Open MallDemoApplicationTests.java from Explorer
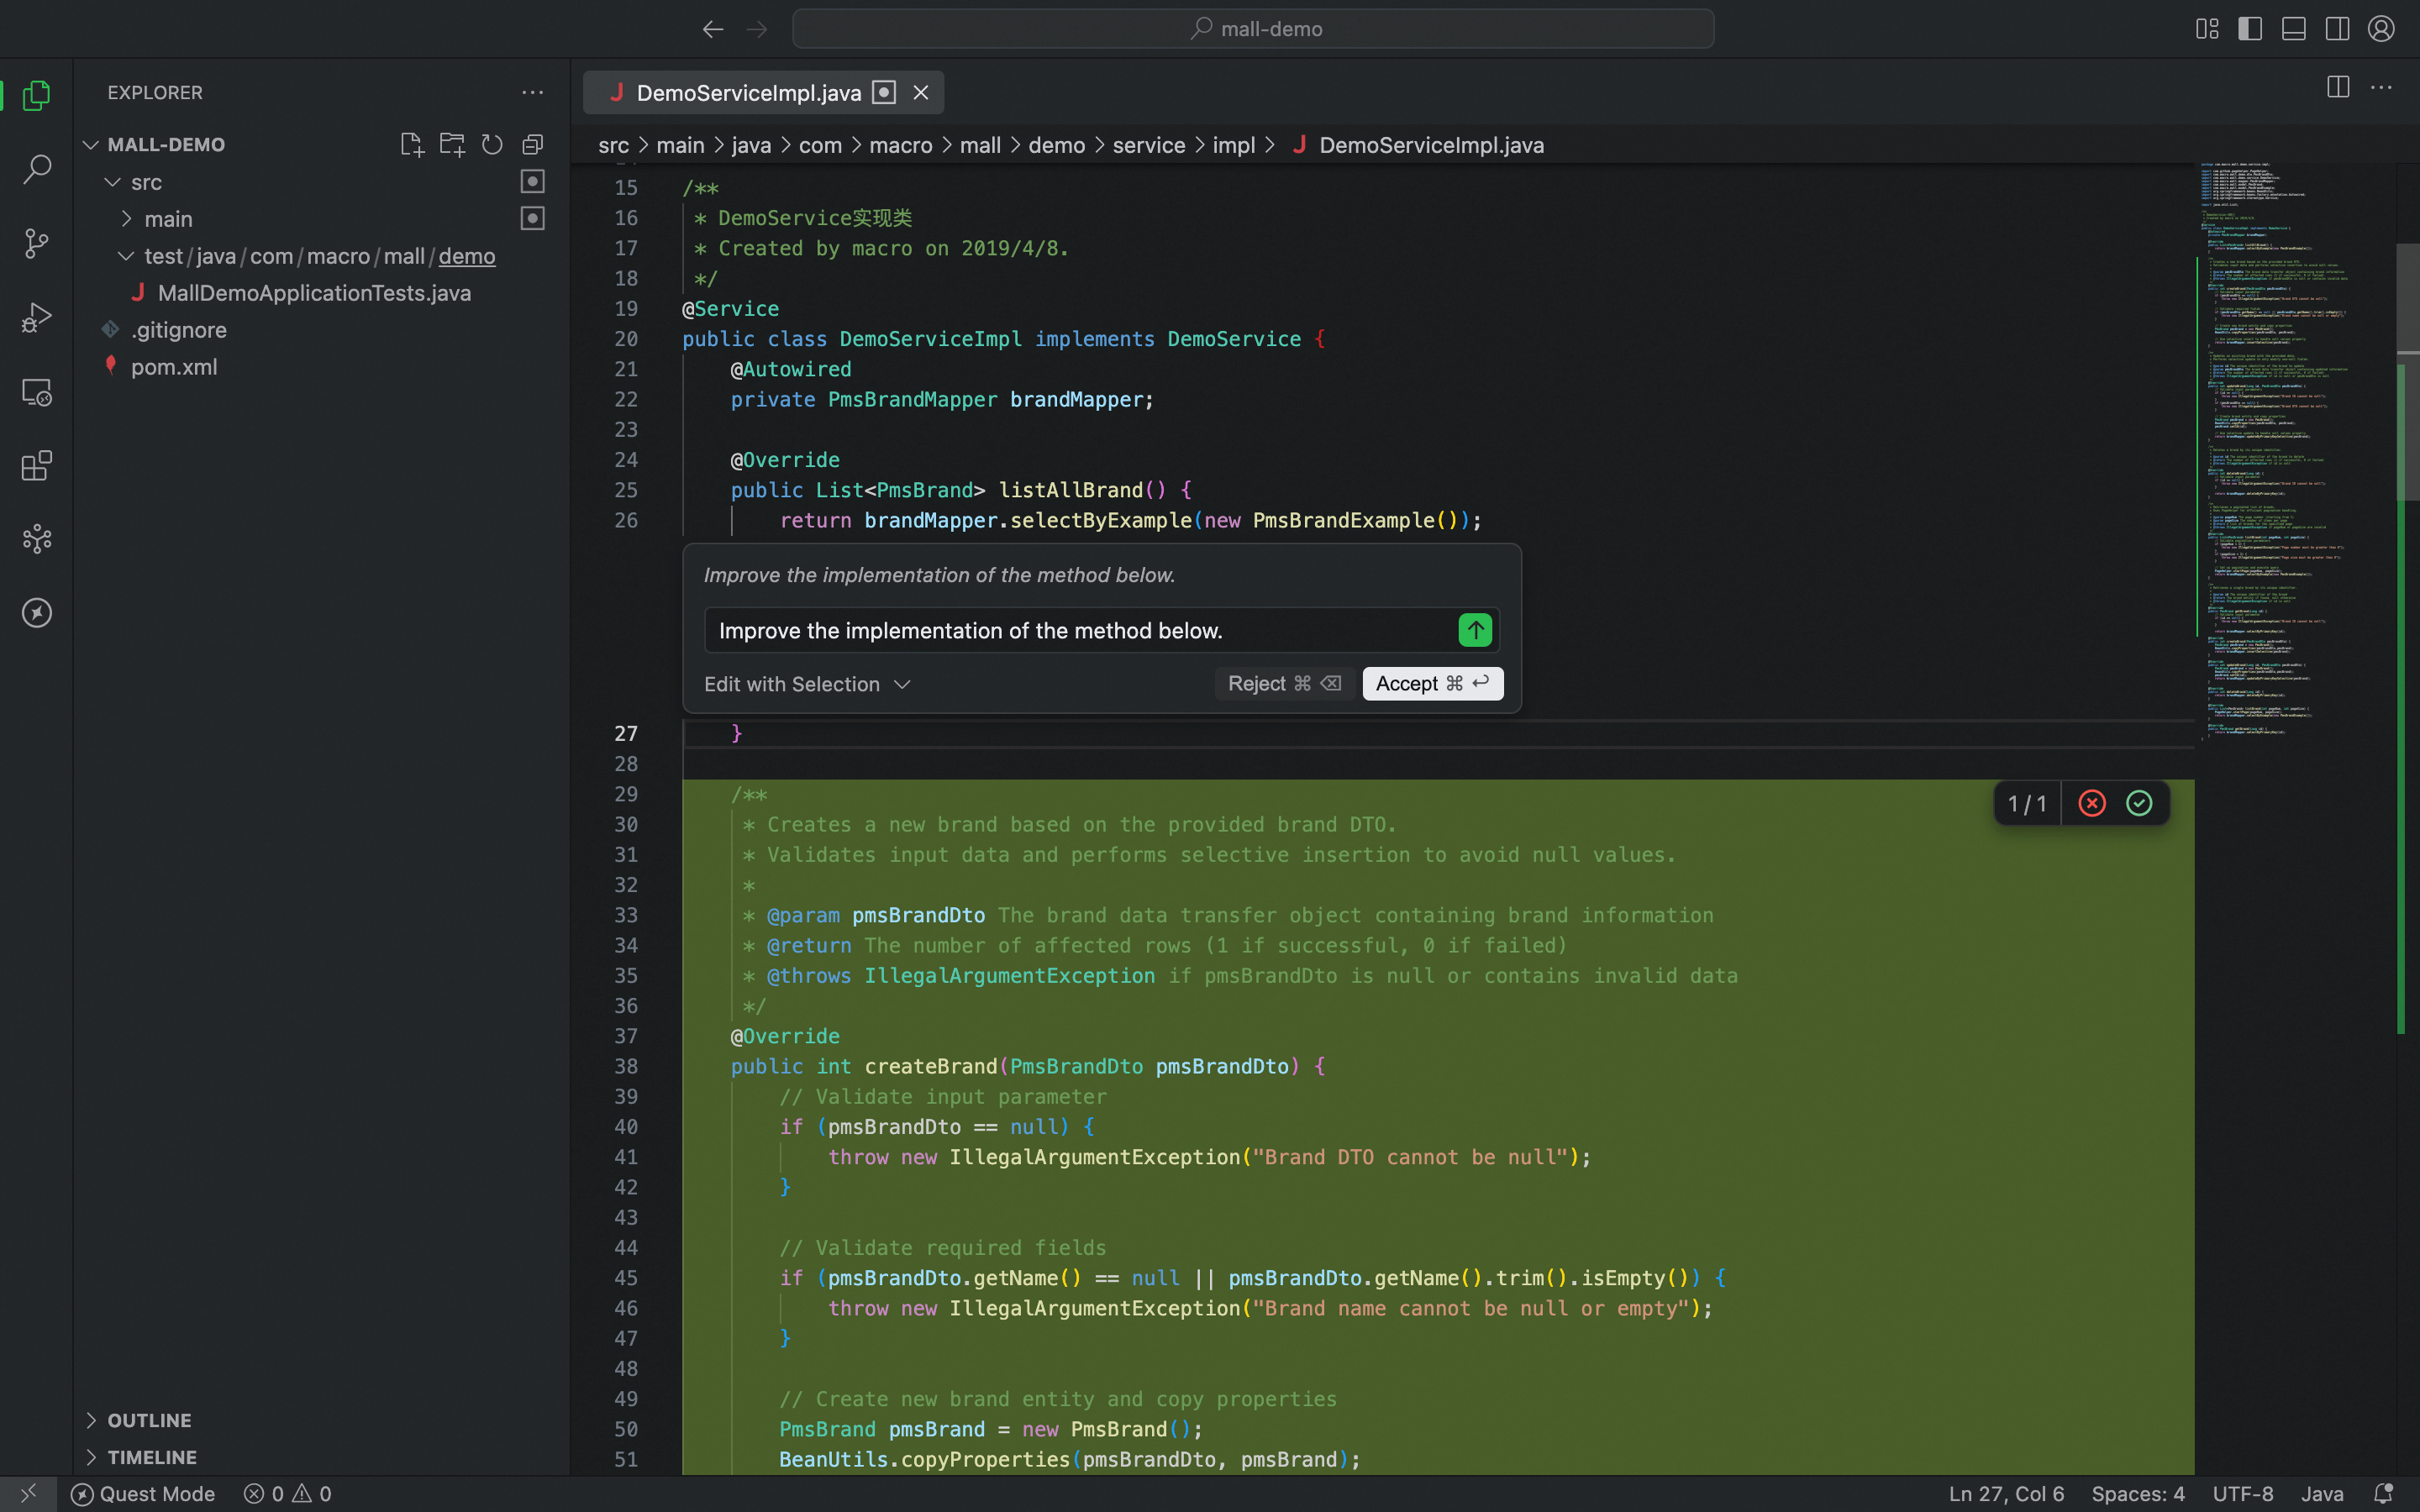2420x1512 pixels. (x=314, y=293)
